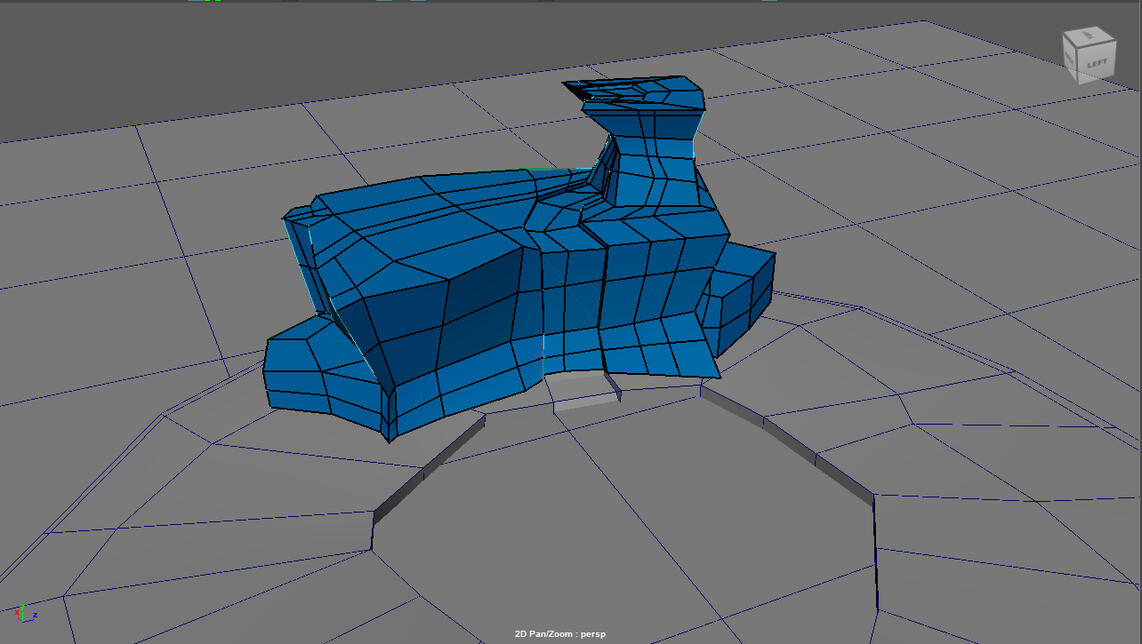Screen dimensions: 1142x644
Task: Select the flat crown on top of the blue mesh
Action: click(x=640, y=93)
